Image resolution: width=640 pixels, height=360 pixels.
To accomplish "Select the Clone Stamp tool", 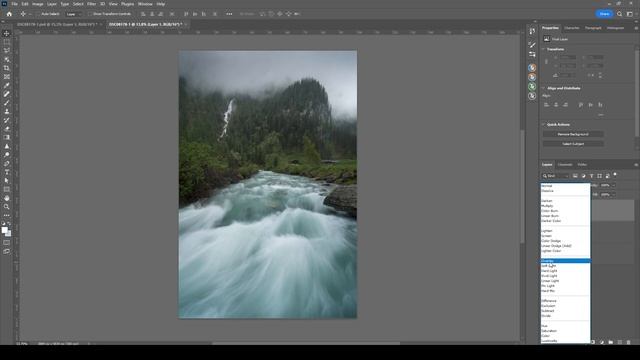I will coord(7,111).
